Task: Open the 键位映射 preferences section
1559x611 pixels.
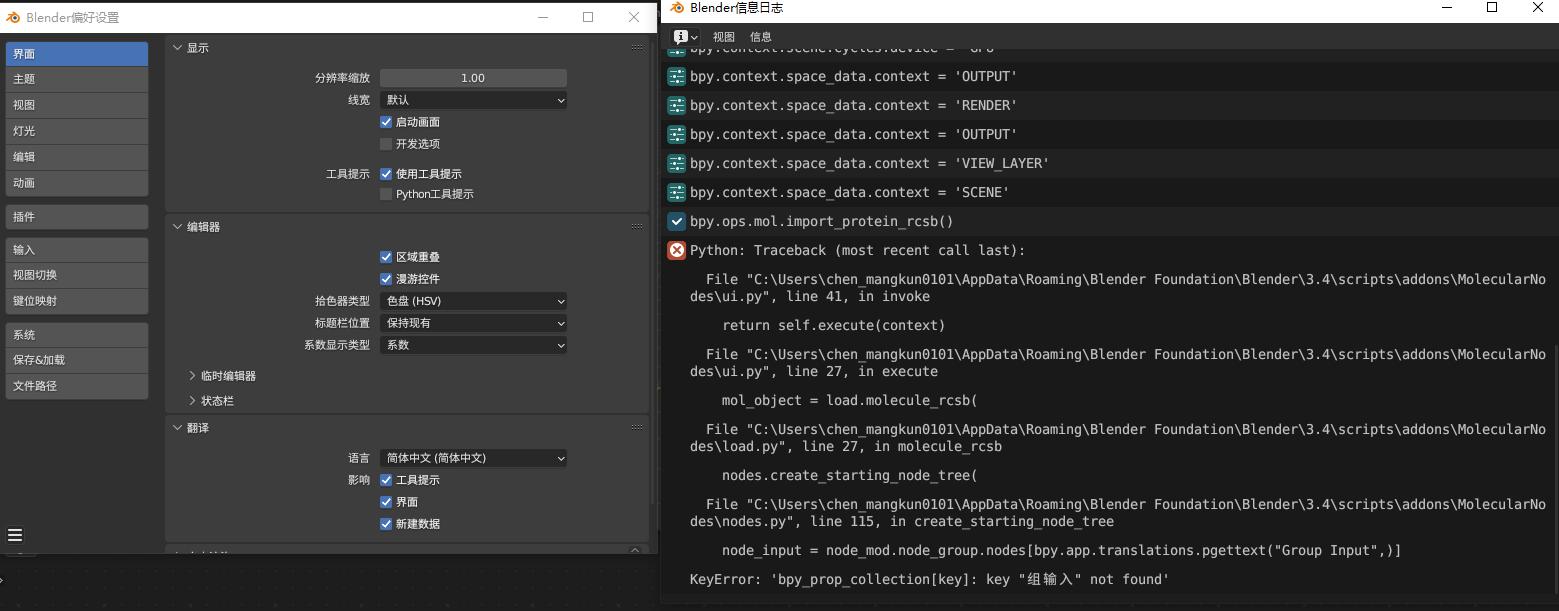Action: pyautogui.click(x=76, y=301)
